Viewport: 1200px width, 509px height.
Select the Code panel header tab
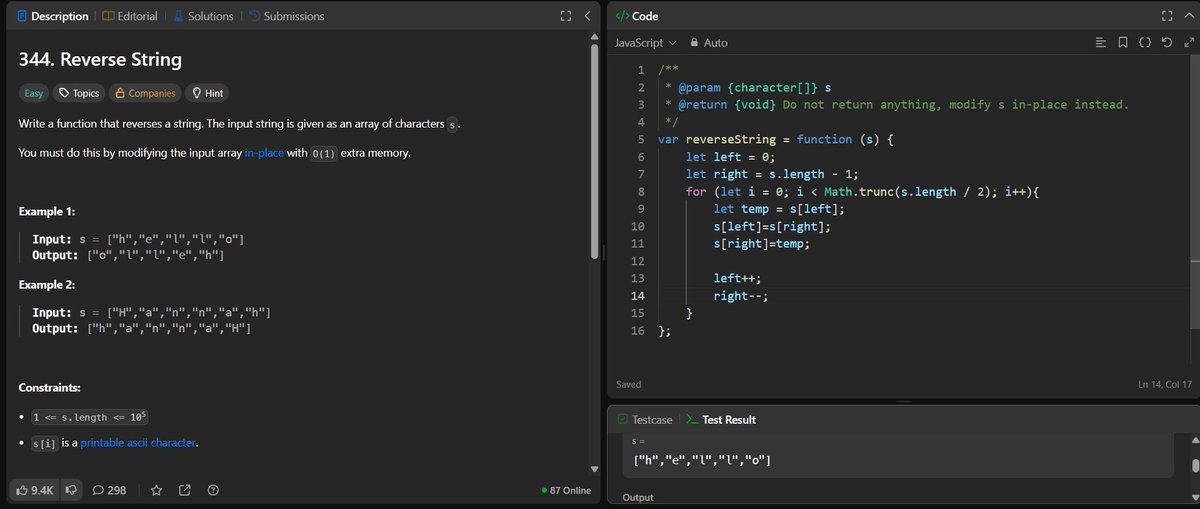[637, 16]
